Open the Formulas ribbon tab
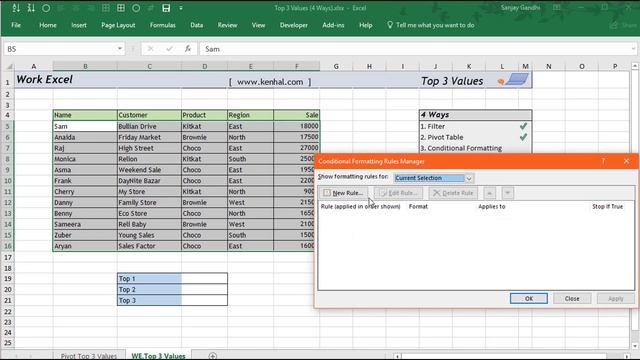 tap(162, 25)
